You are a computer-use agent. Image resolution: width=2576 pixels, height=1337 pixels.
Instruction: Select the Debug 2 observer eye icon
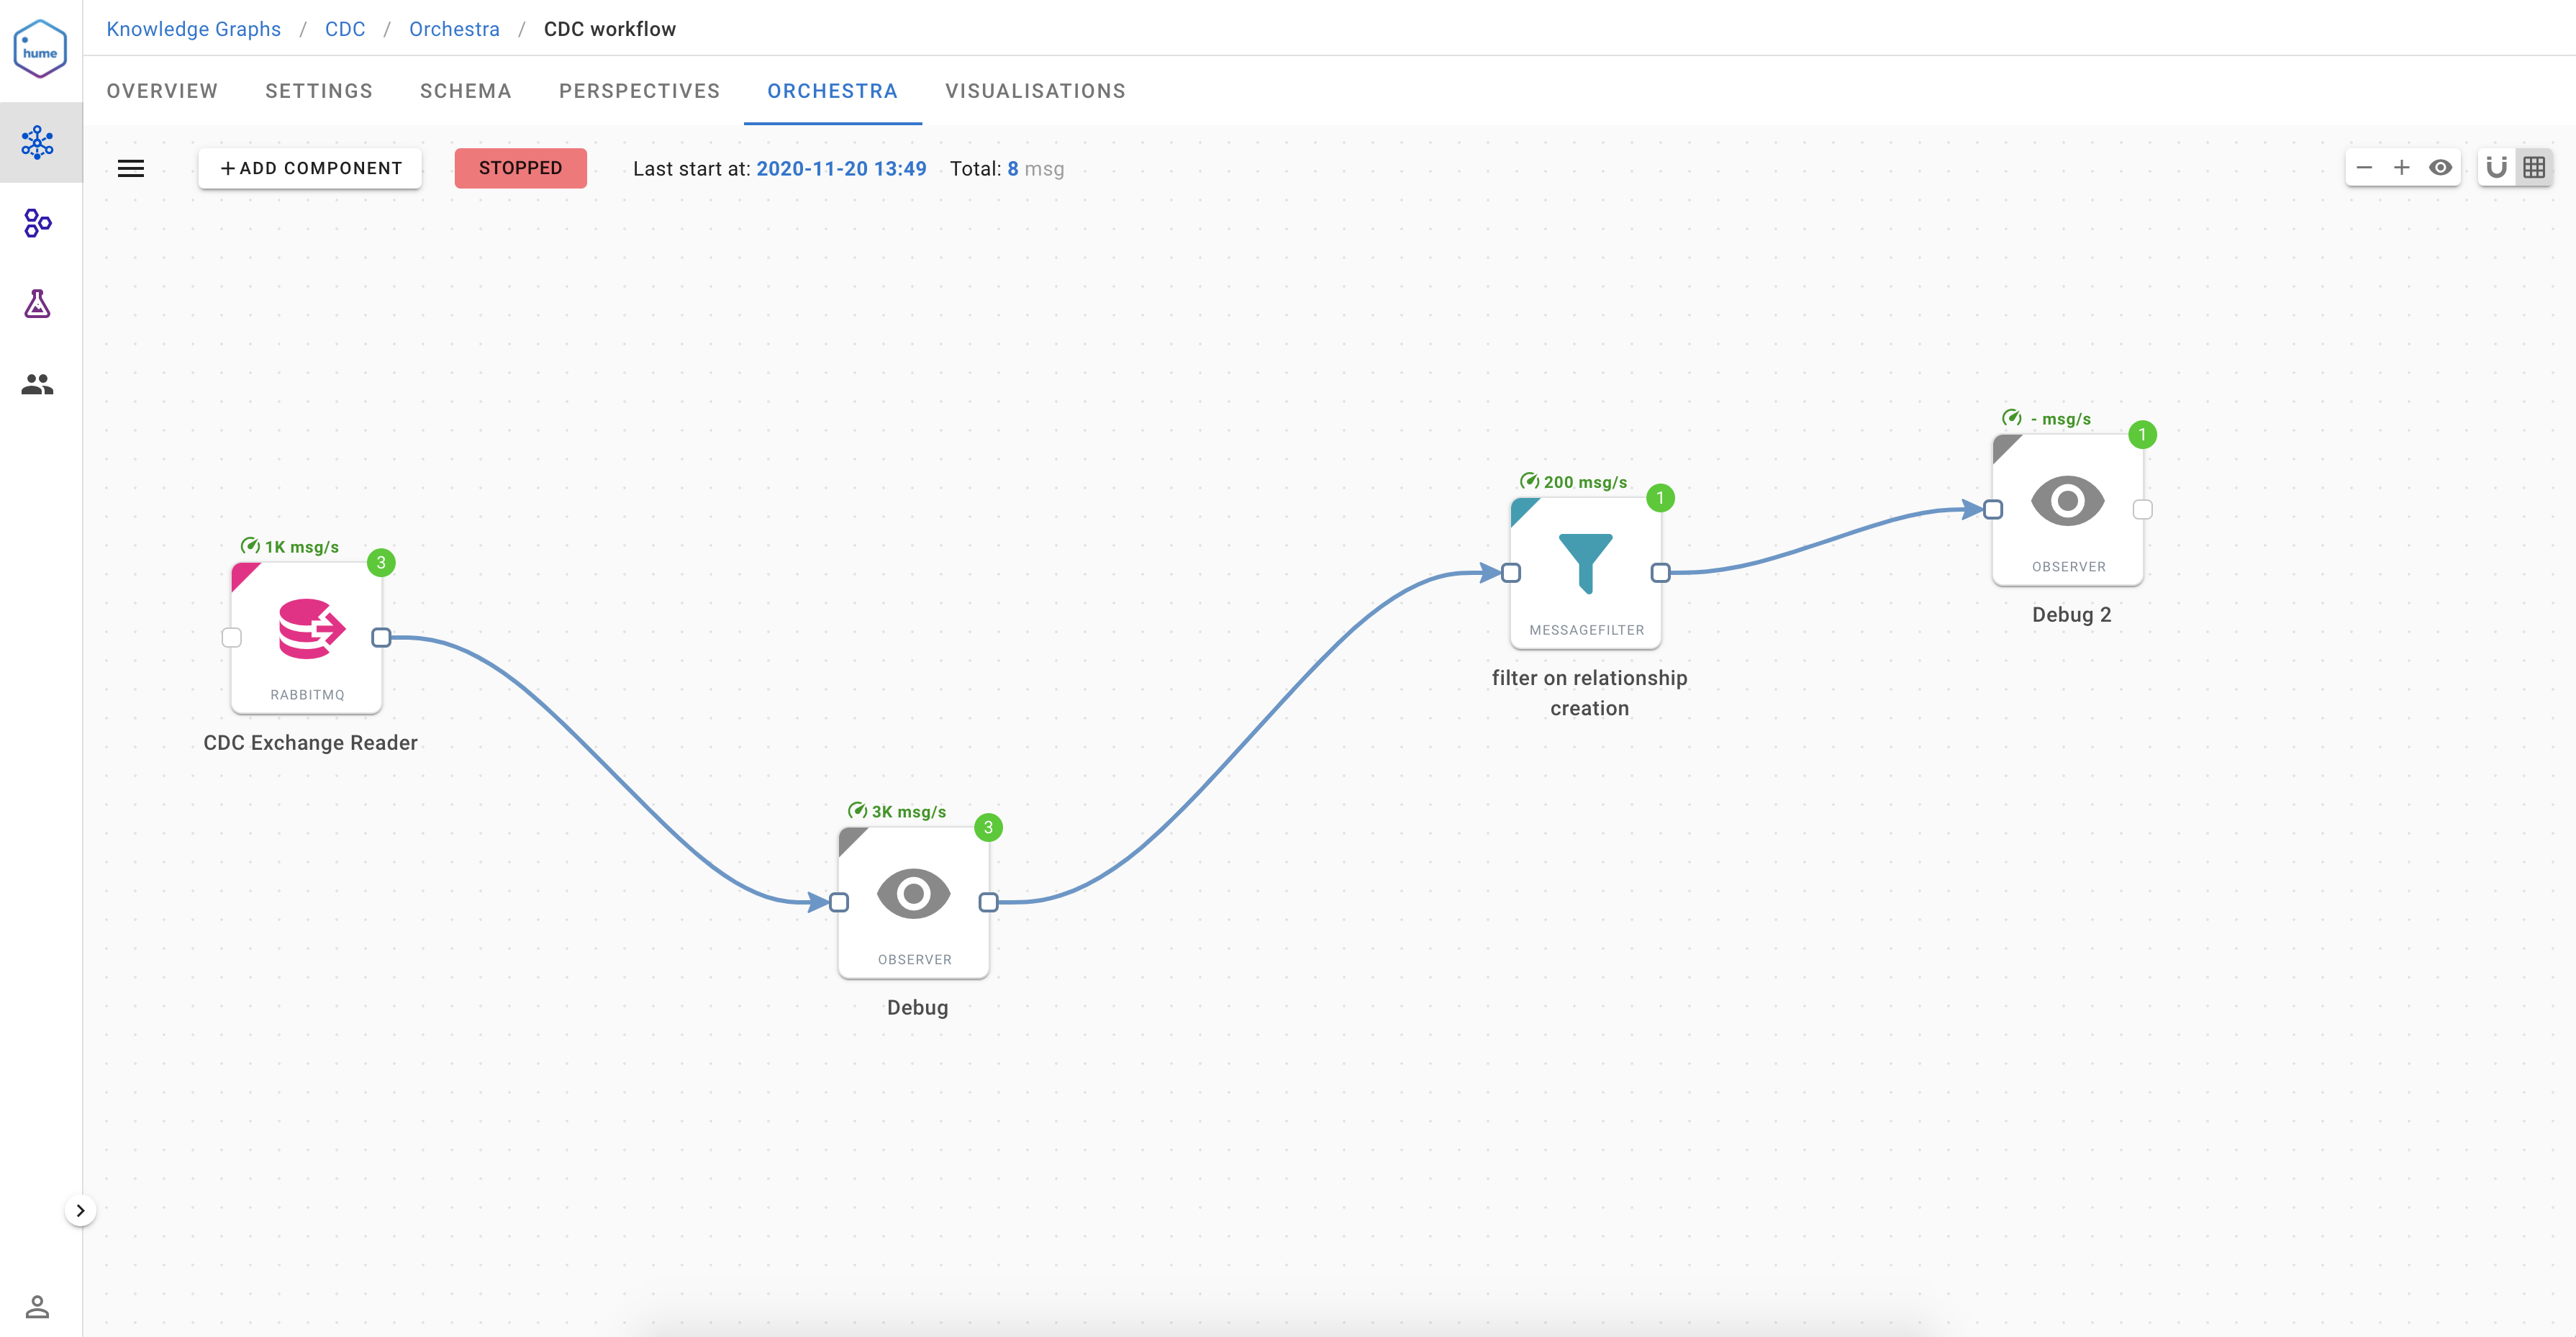coord(2067,501)
